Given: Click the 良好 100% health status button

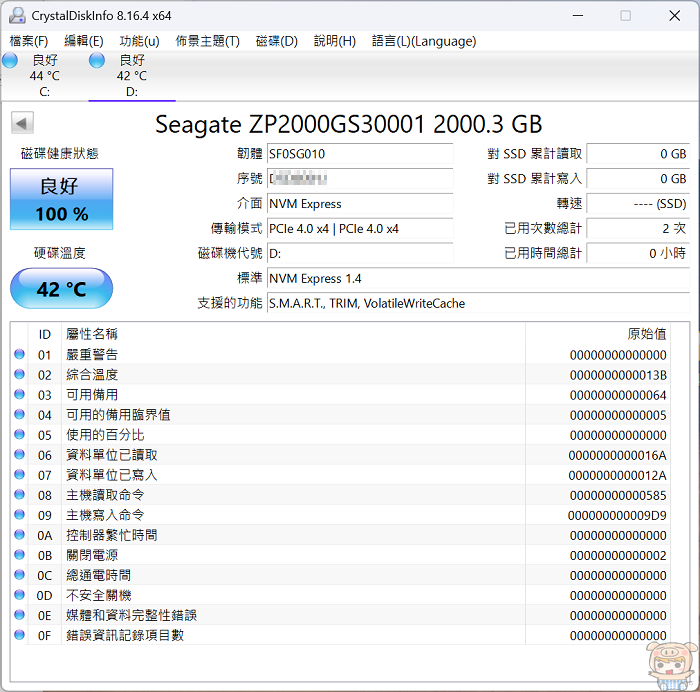Looking at the screenshot, I should click(61, 199).
